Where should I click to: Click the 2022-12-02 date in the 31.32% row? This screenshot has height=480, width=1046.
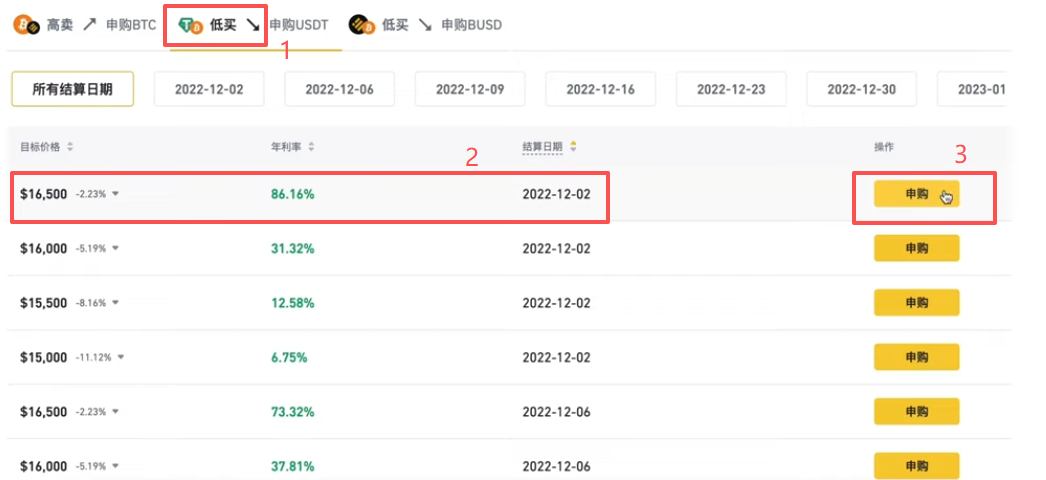556,249
